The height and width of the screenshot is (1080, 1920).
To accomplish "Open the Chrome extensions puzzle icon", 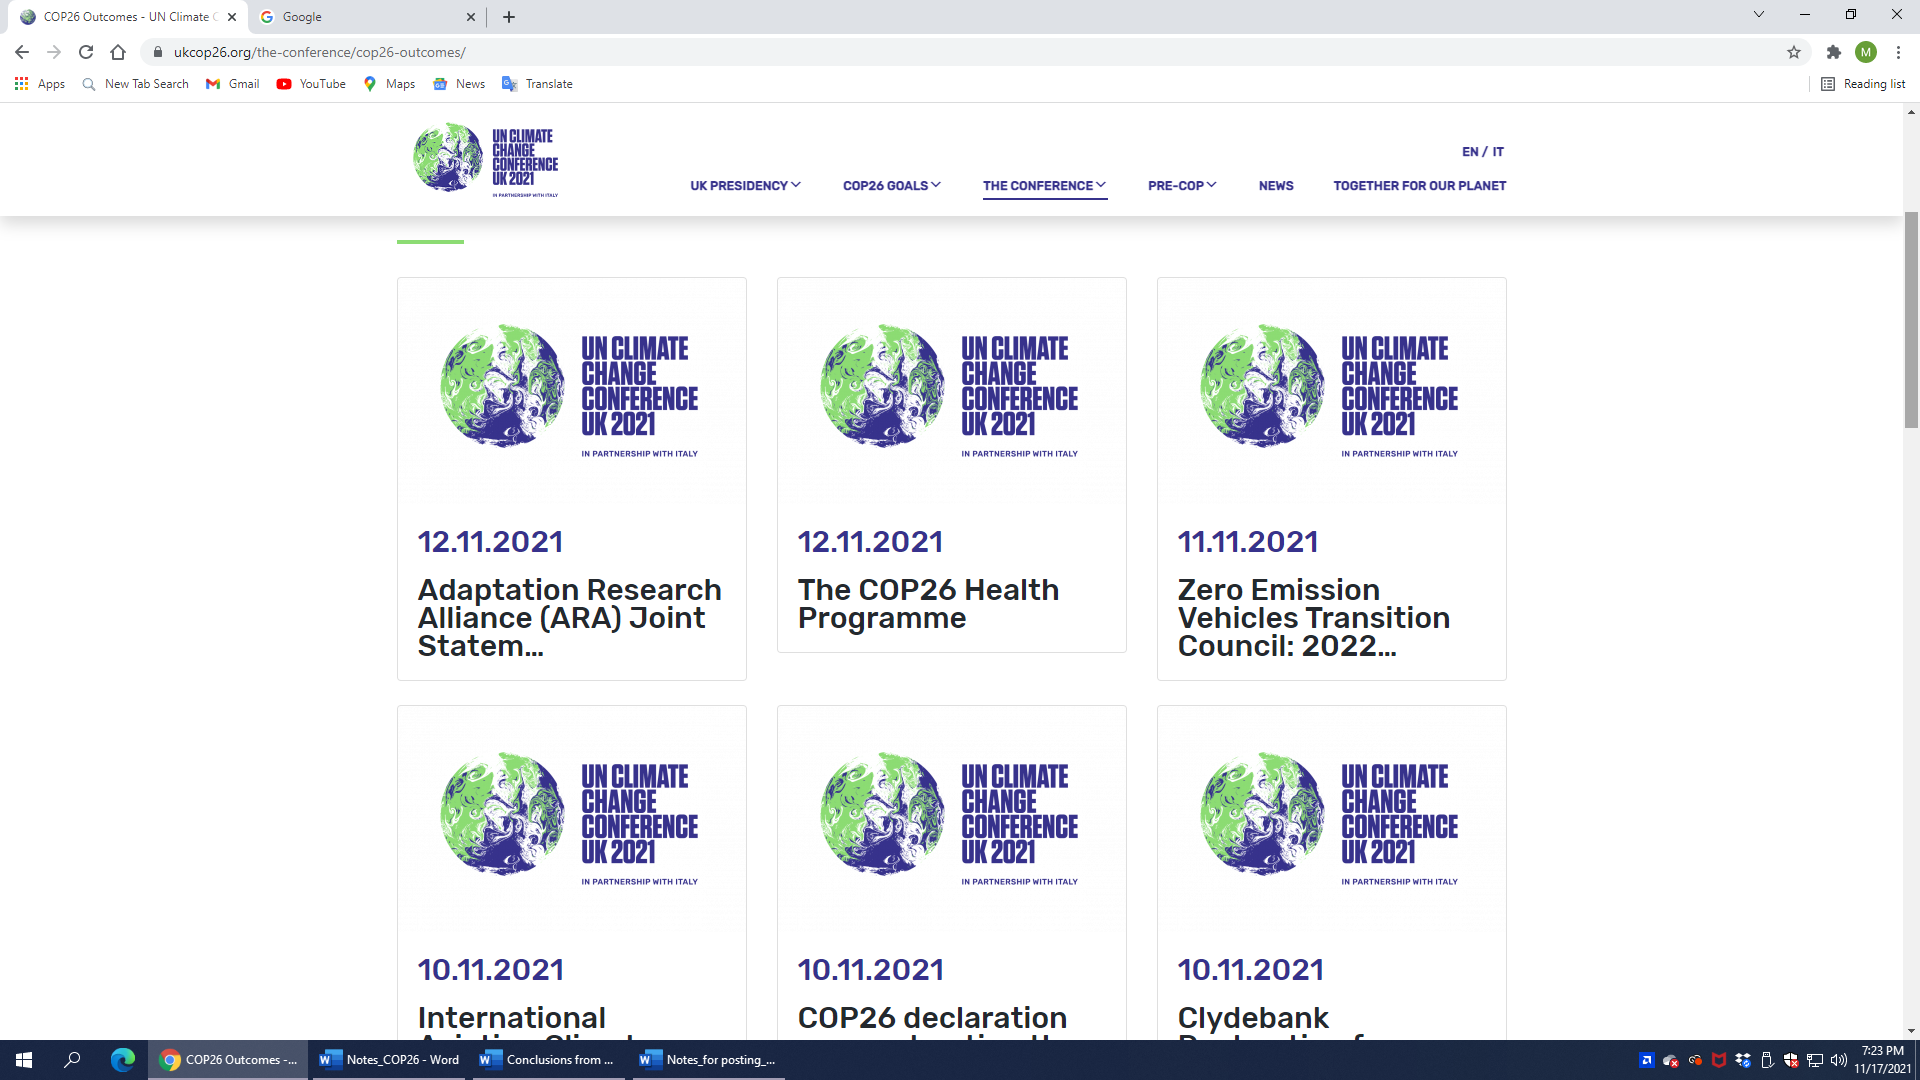I will (x=1833, y=52).
